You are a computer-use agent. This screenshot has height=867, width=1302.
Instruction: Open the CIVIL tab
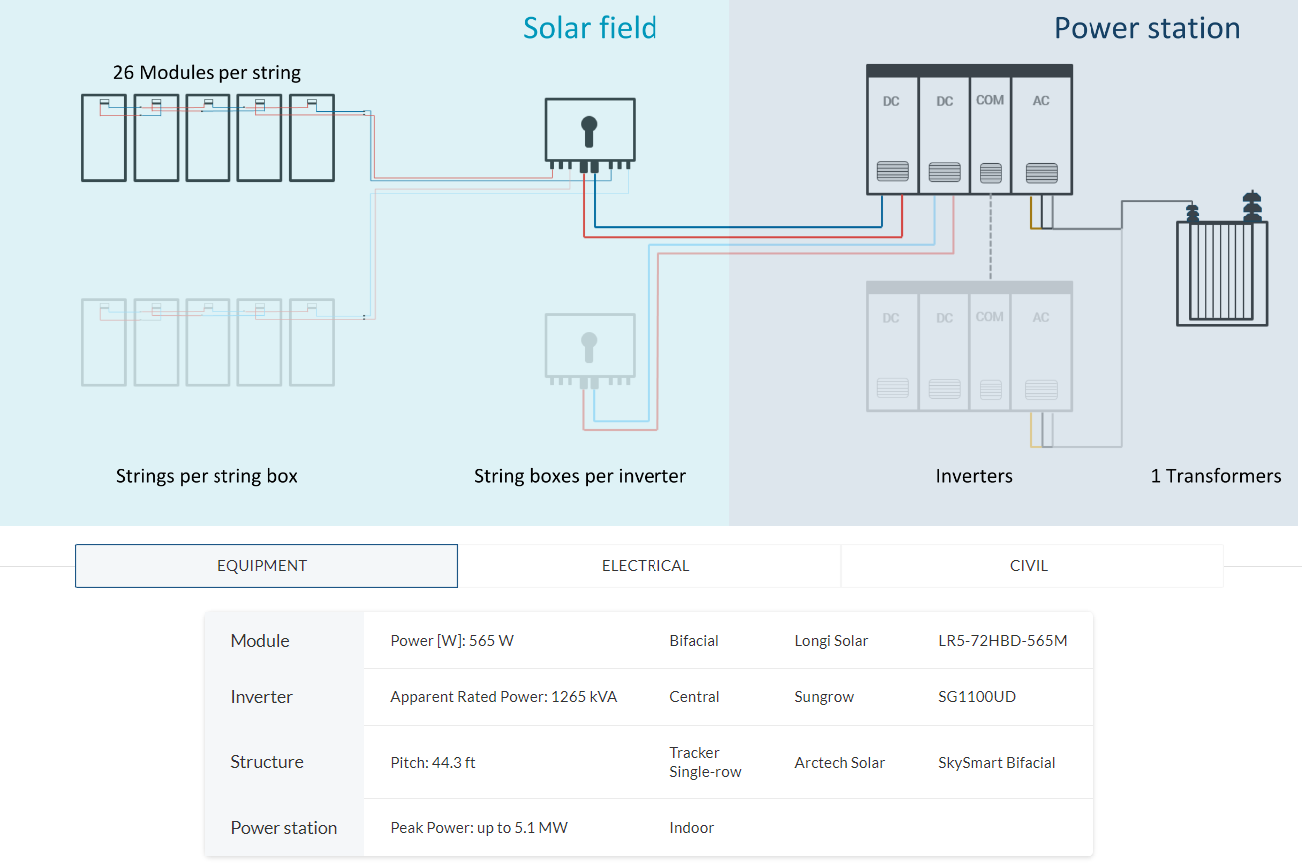coord(1029,566)
